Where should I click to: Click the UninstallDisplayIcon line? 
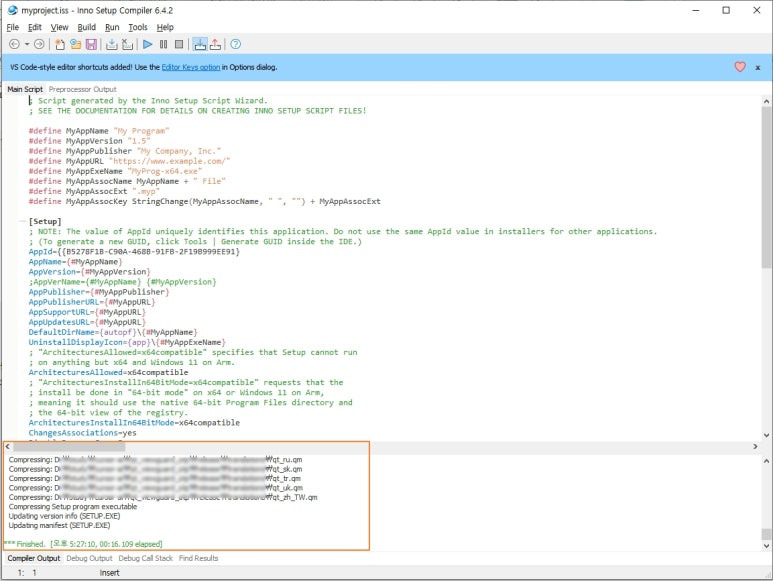127,342
